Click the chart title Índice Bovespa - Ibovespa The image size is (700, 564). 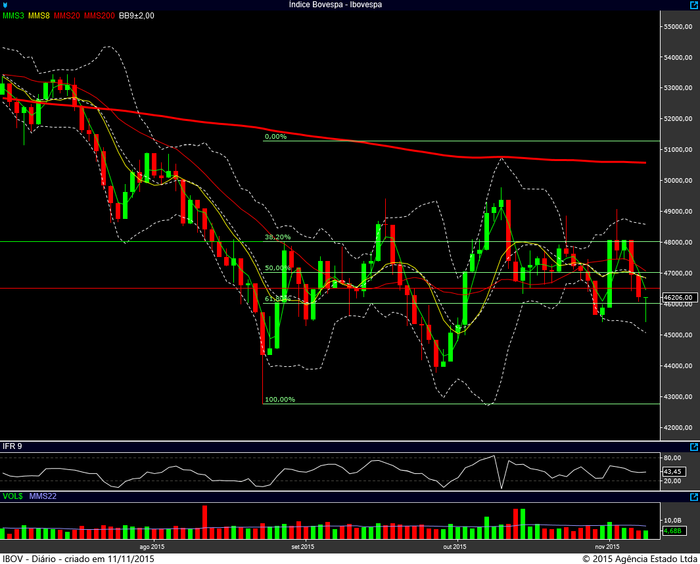coord(335,4)
